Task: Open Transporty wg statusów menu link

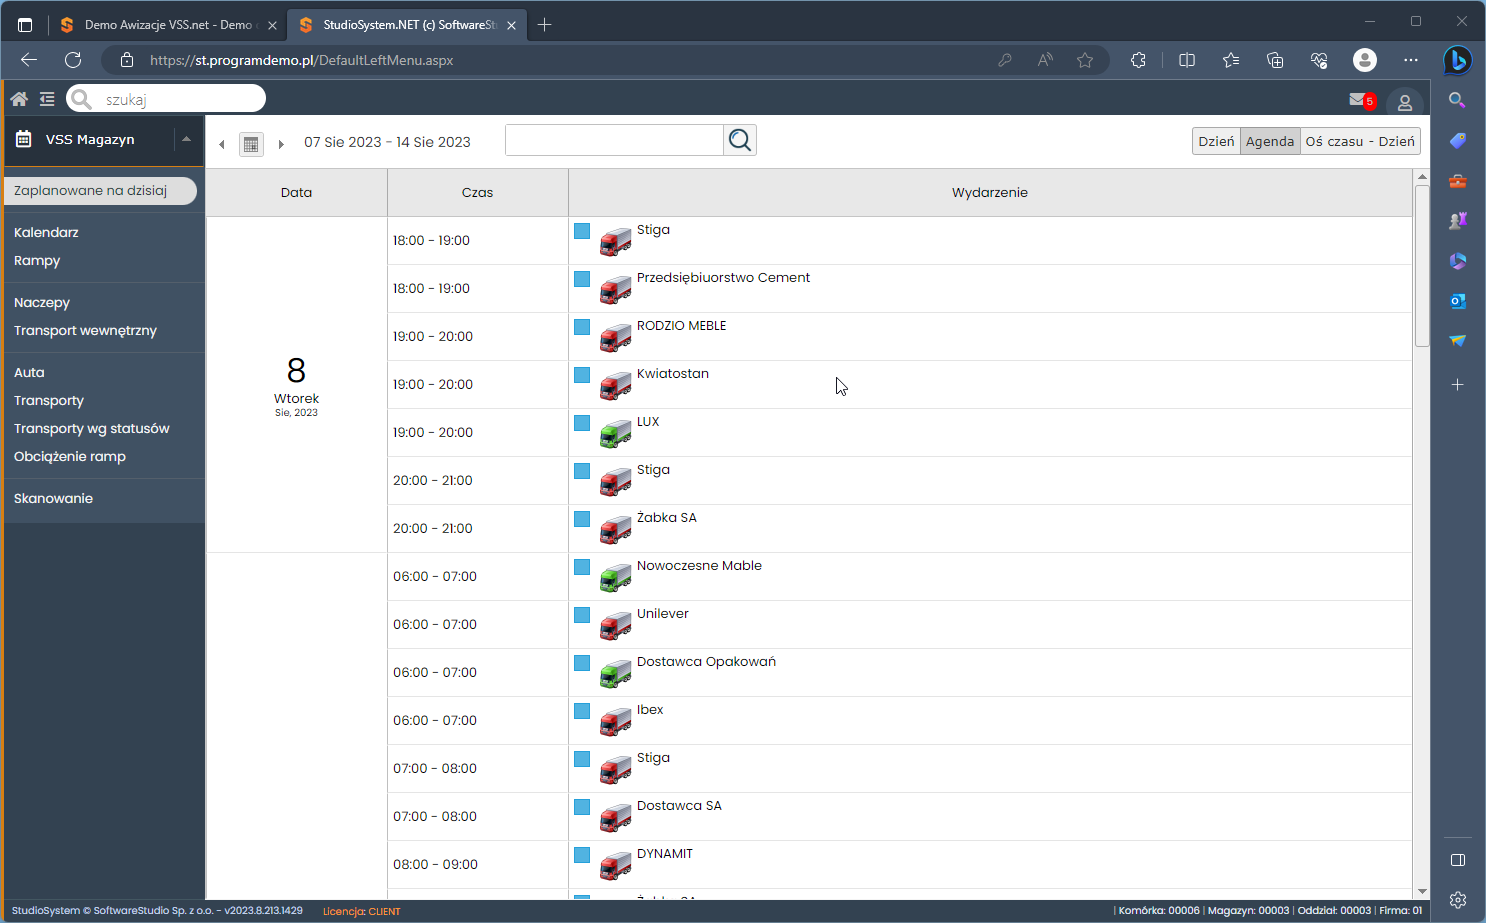Action: (x=91, y=428)
